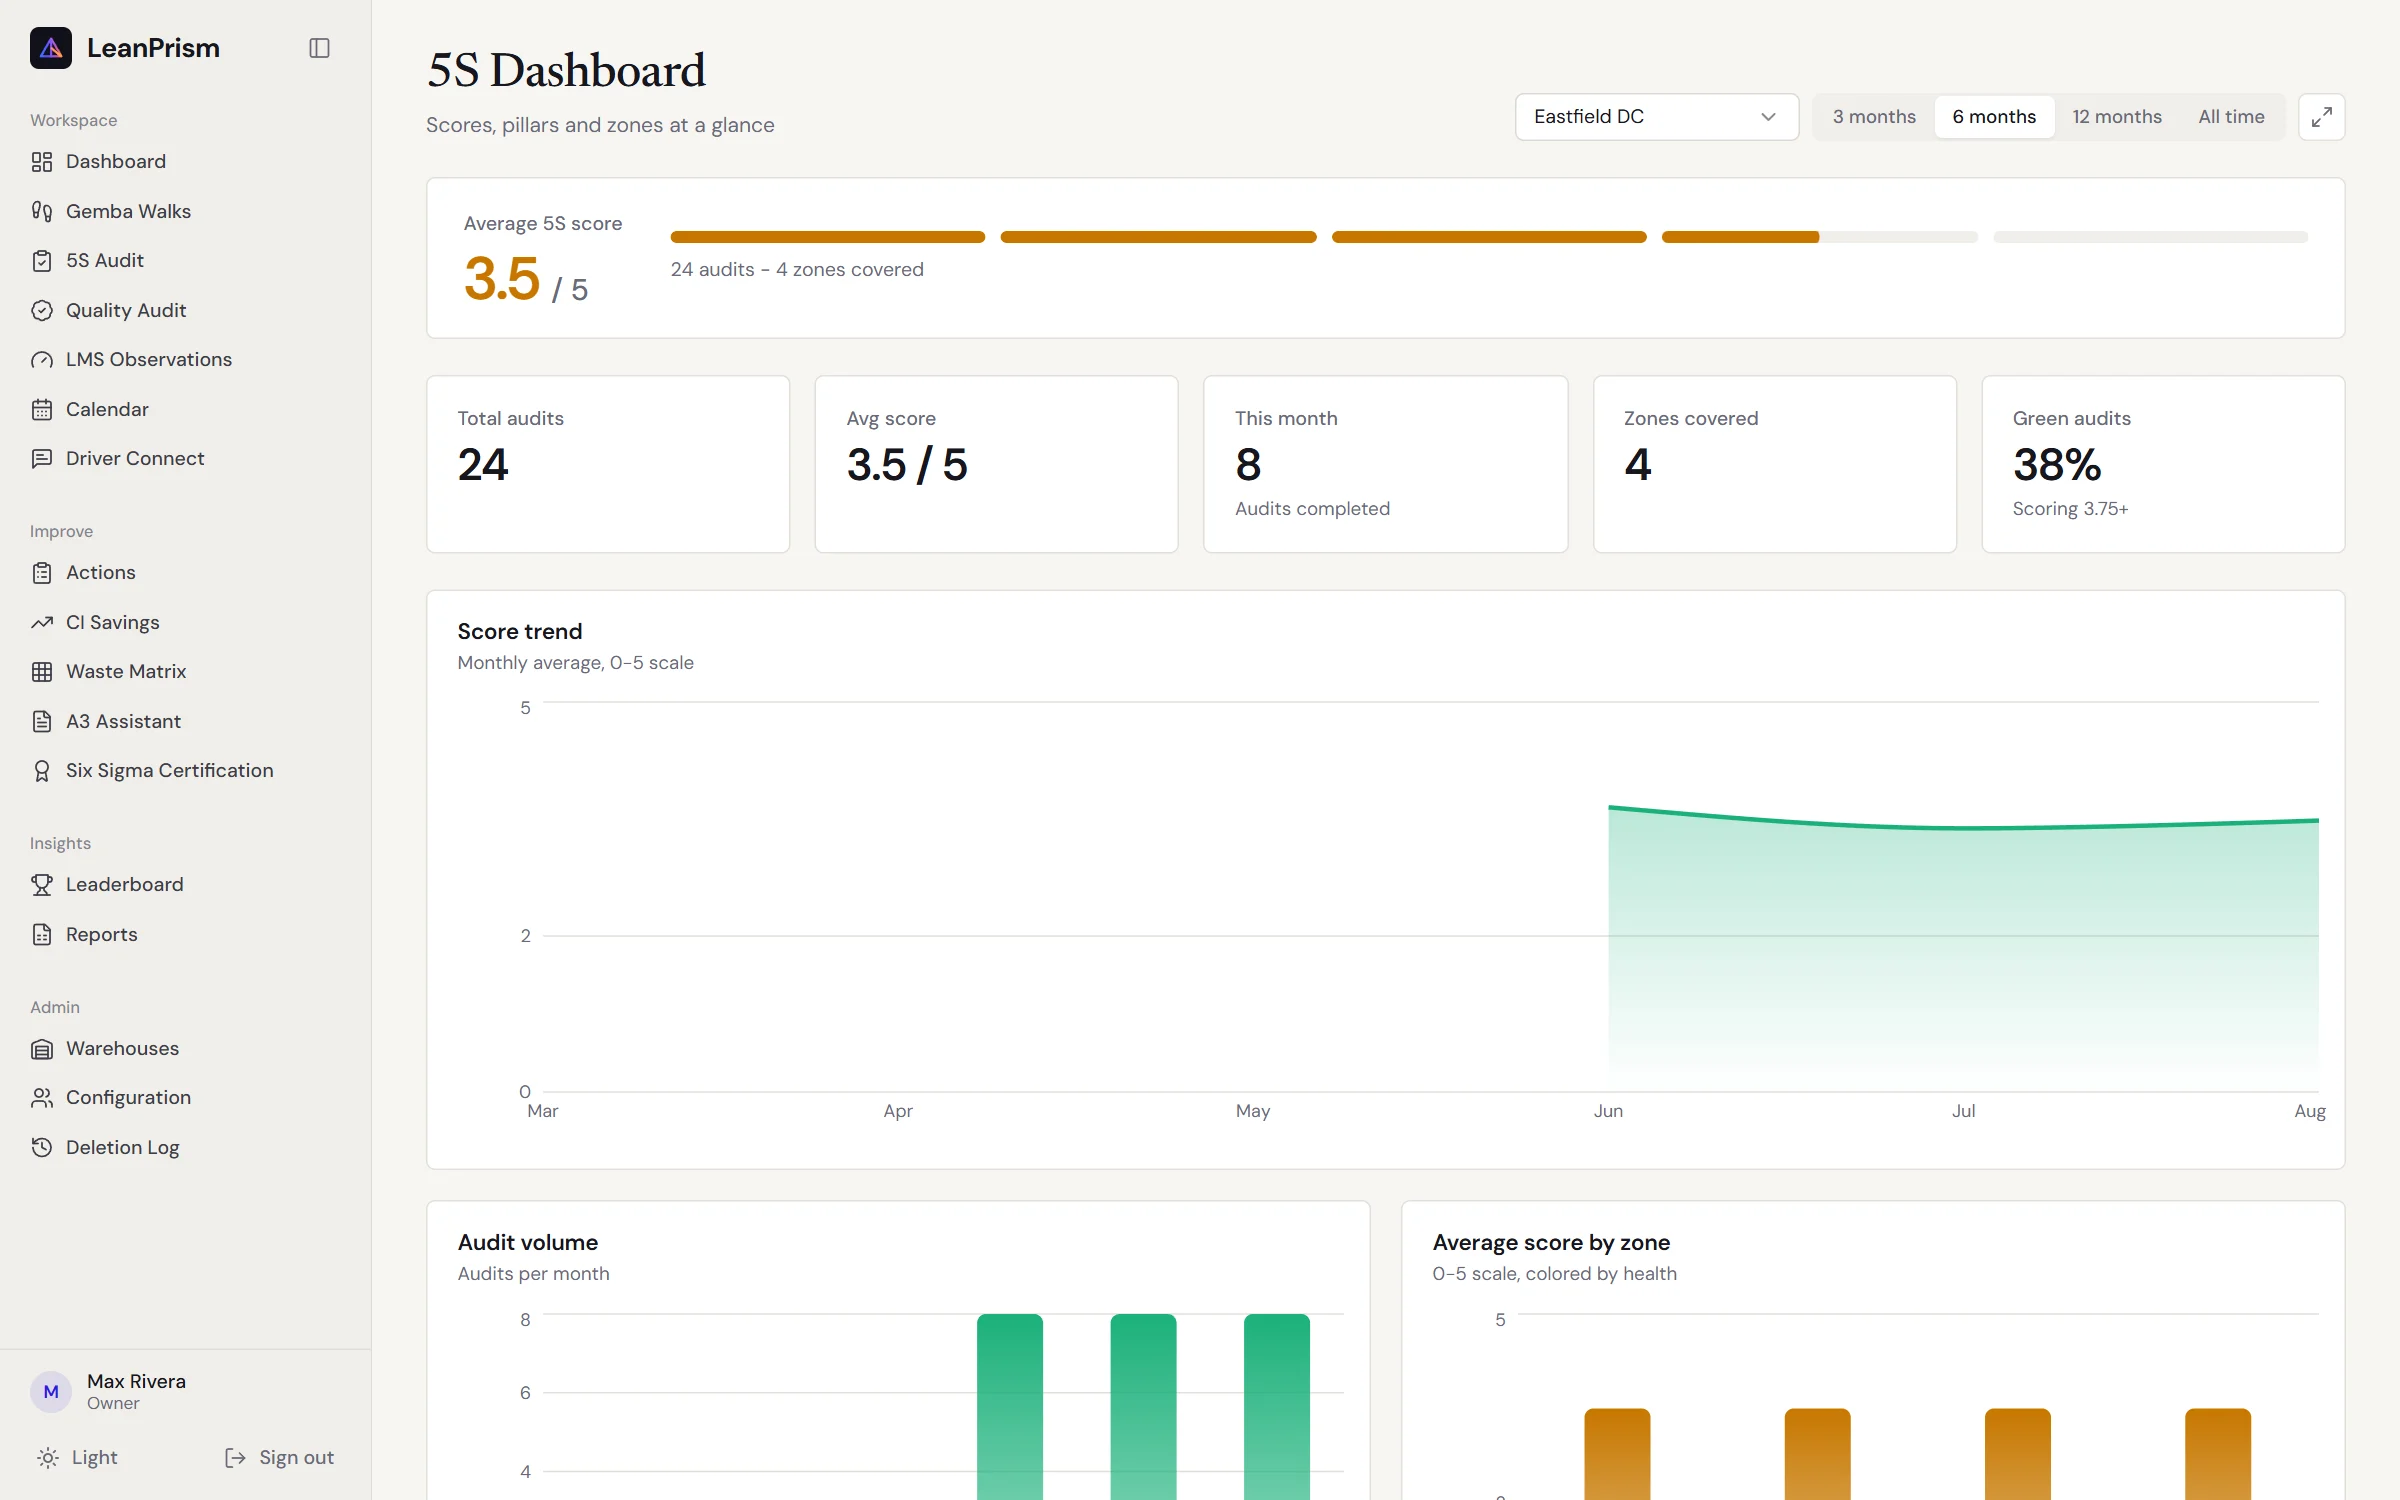The width and height of the screenshot is (2400, 1500).
Task: Click the Gemba Walks footprints icon
Action: click(42, 211)
